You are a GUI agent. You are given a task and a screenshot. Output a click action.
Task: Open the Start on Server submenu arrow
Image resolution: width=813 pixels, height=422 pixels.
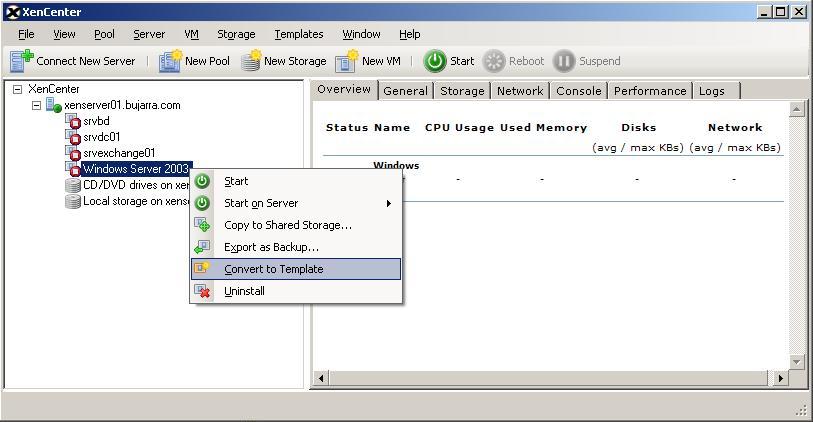(x=388, y=203)
